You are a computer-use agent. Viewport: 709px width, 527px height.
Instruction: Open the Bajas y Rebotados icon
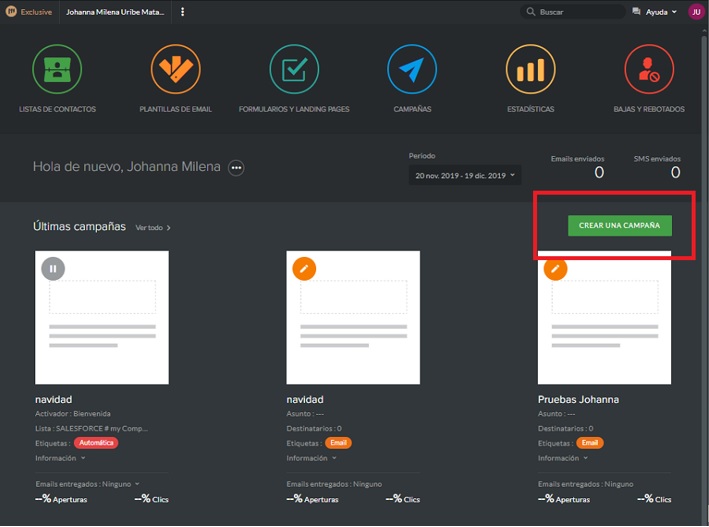[x=649, y=70]
